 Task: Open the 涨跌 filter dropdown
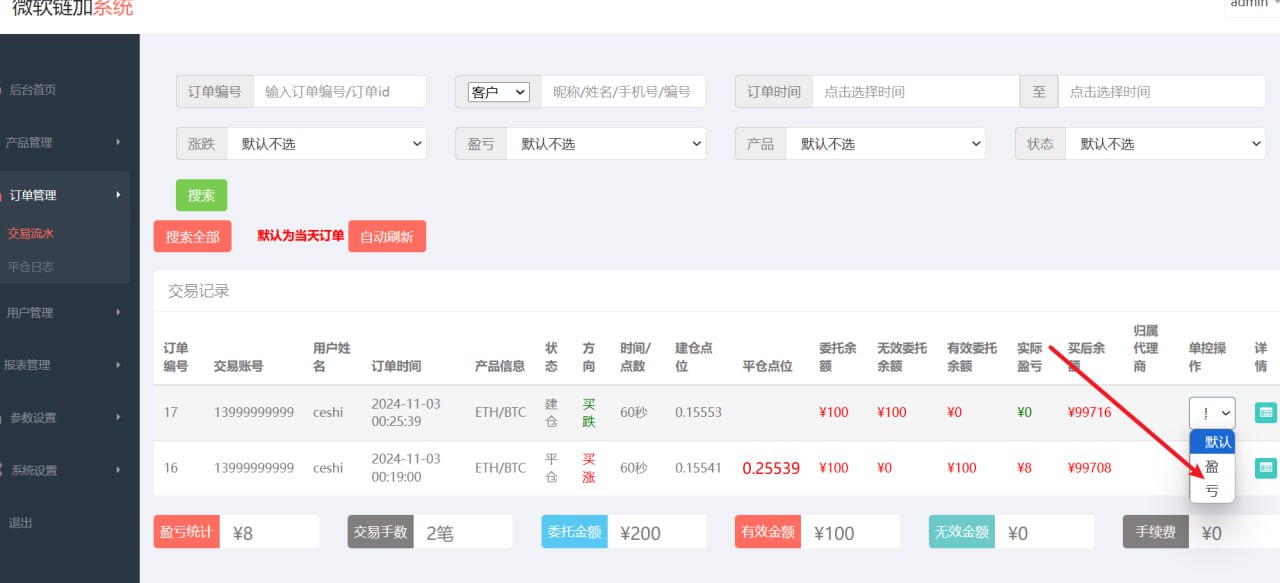pos(326,144)
